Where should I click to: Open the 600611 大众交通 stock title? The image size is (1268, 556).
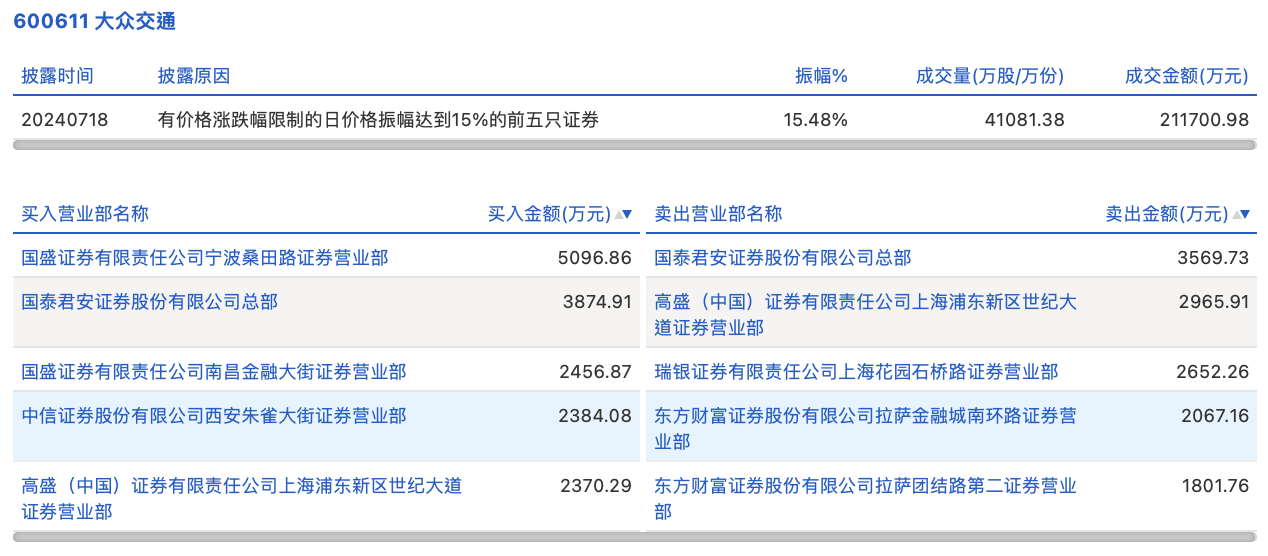[x=94, y=21]
